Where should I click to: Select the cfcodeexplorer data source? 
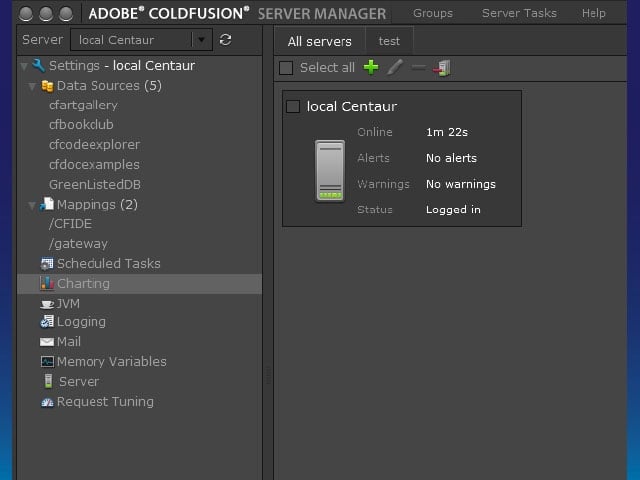[x=94, y=145]
